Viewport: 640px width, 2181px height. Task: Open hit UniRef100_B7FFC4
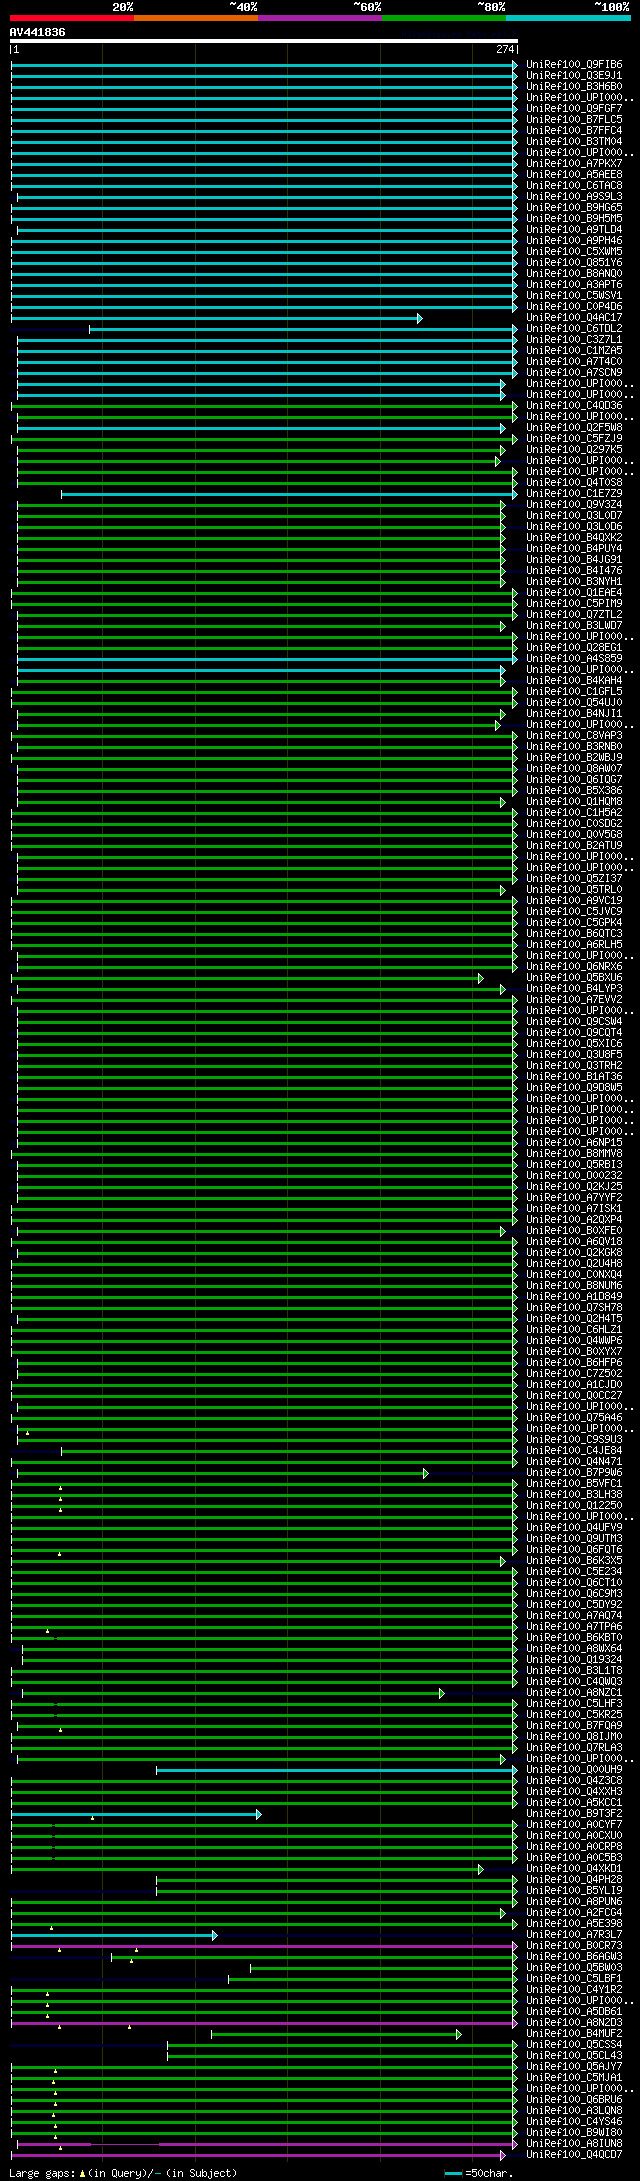click(574, 131)
